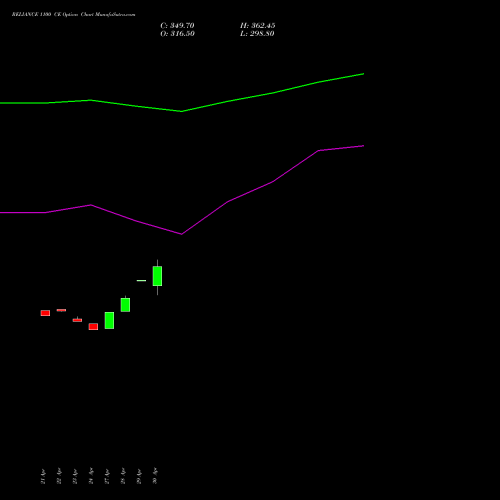Click the RELIANCE CE Options chart title
Image resolution: width=500 pixels, height=500 pixels.
click(73, 15)
